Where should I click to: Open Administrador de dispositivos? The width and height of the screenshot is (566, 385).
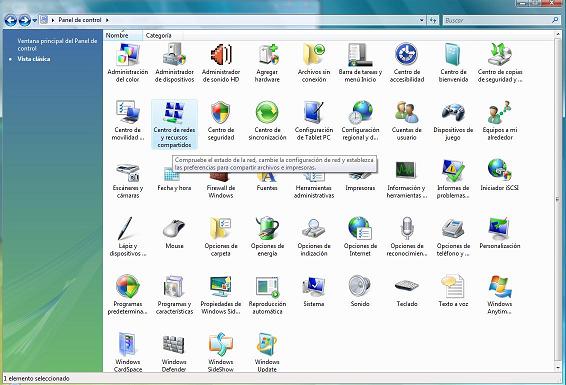[x=174, y=63]
